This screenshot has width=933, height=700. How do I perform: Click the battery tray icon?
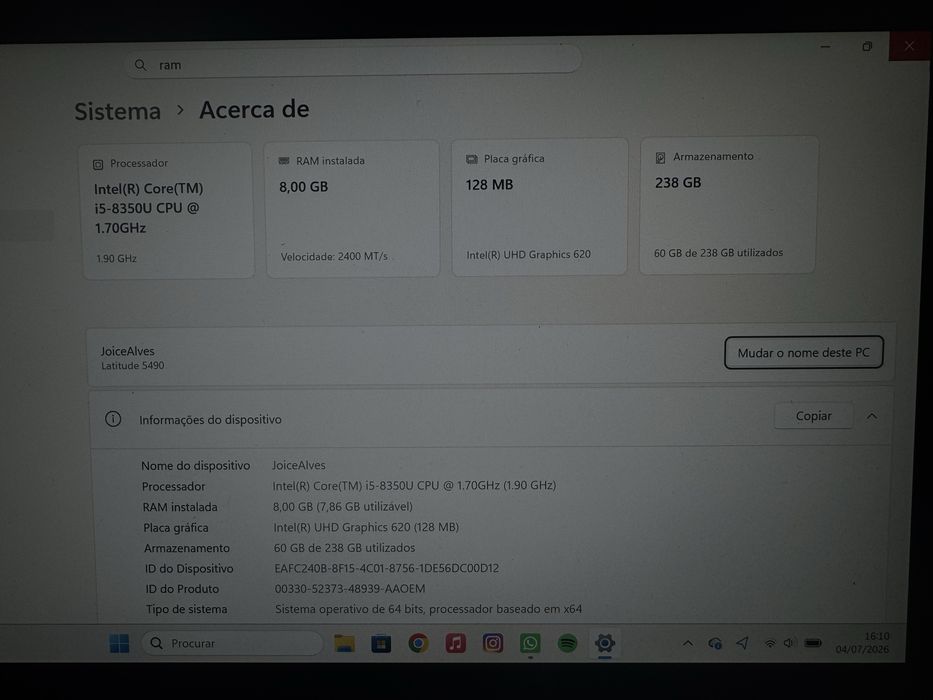(x=813, y=643)
